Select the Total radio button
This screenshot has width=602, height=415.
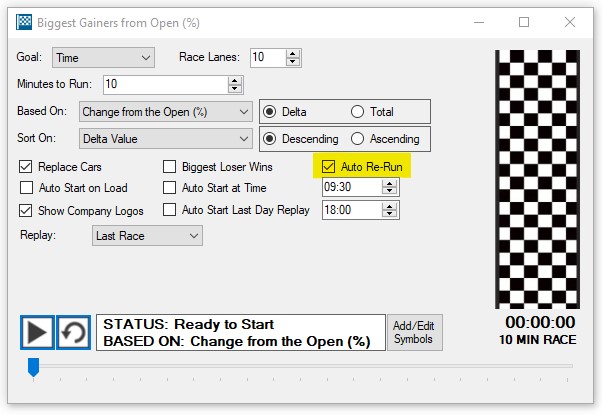(358, 111)
